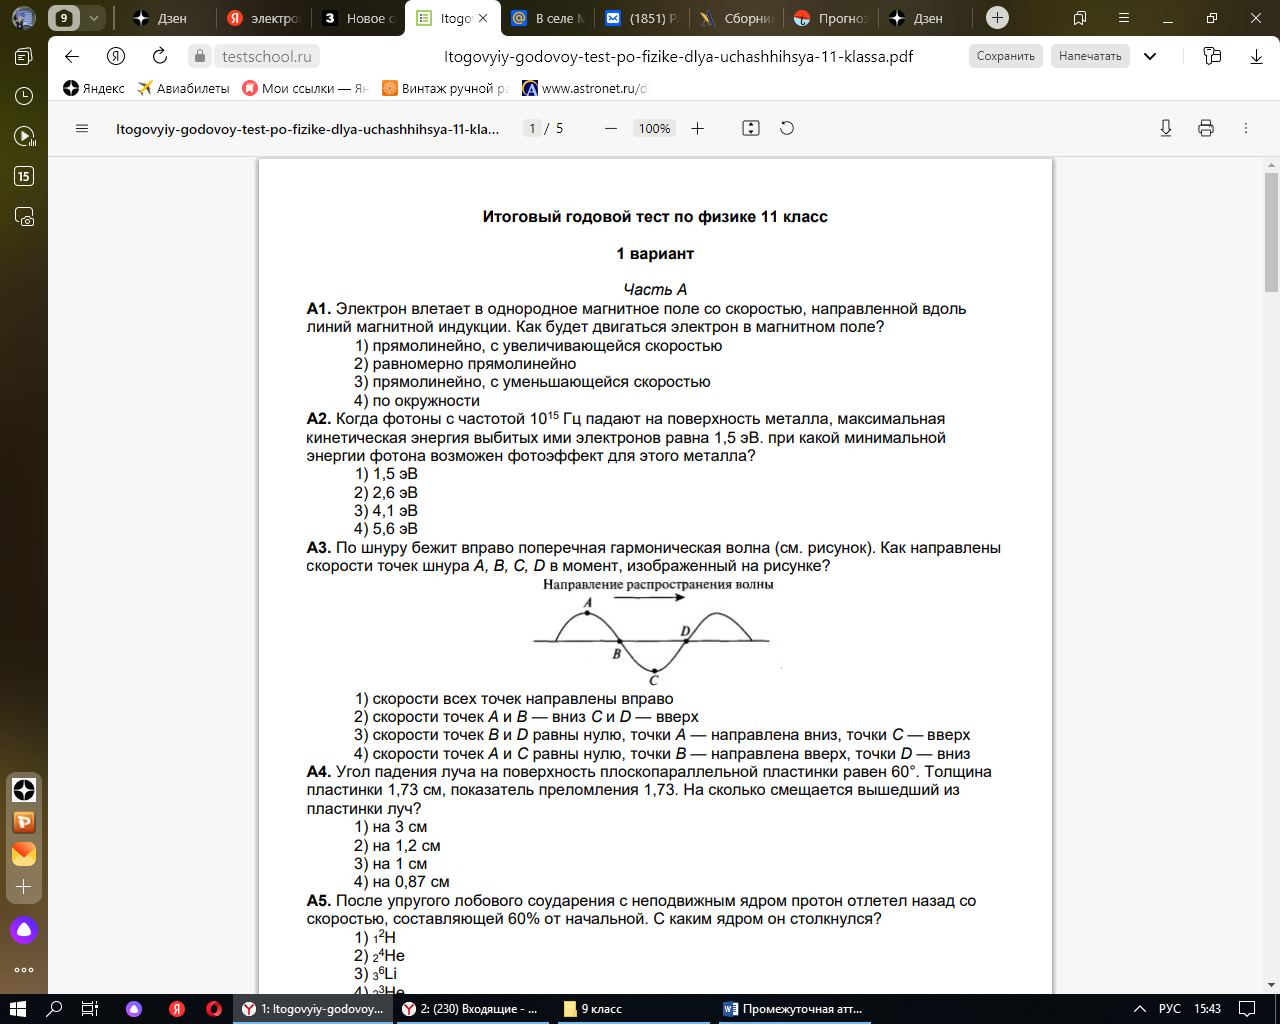Open the calendar icon showing 15
Image resolution: width=1280 pixels, height=1024 pixels.
point(24,176)
